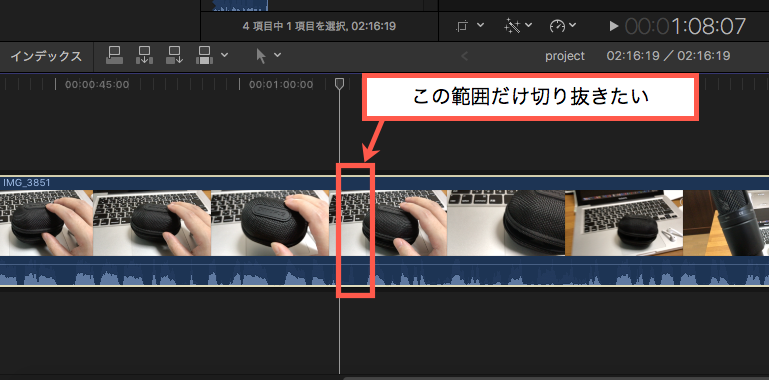Screen dimensions: 769x380
Task: Click connect clip to primary storyline icon
Action: pyautogui.click(x=115, y=55)
